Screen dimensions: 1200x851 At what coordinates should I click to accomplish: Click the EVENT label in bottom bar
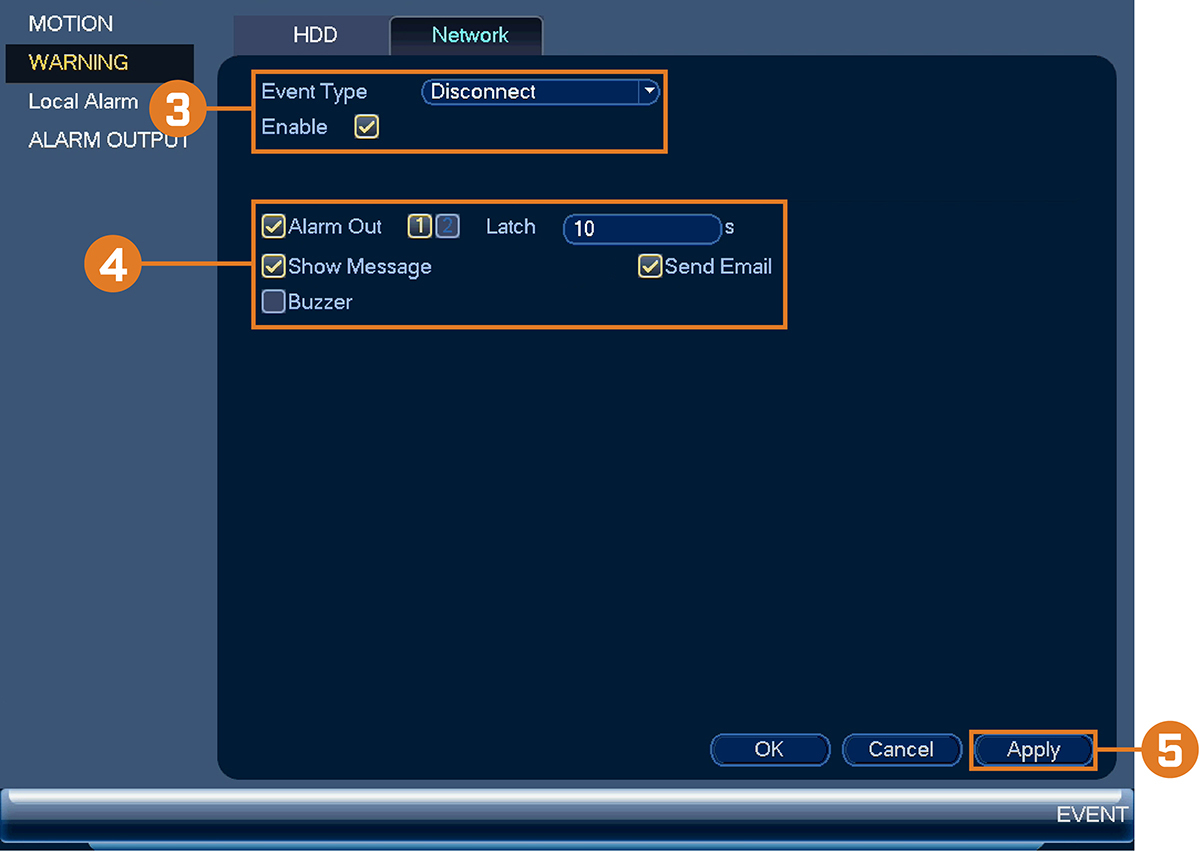pos(1092,814)
